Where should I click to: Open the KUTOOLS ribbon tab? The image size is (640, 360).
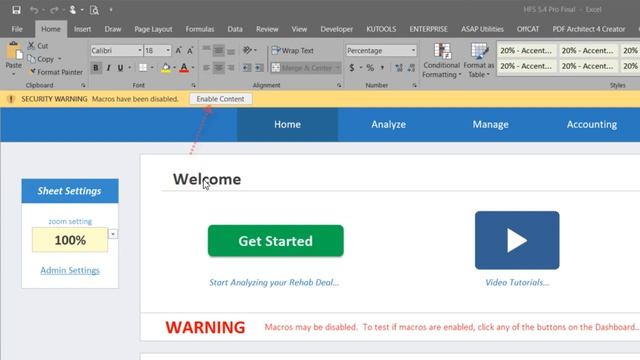click(381, 29)
